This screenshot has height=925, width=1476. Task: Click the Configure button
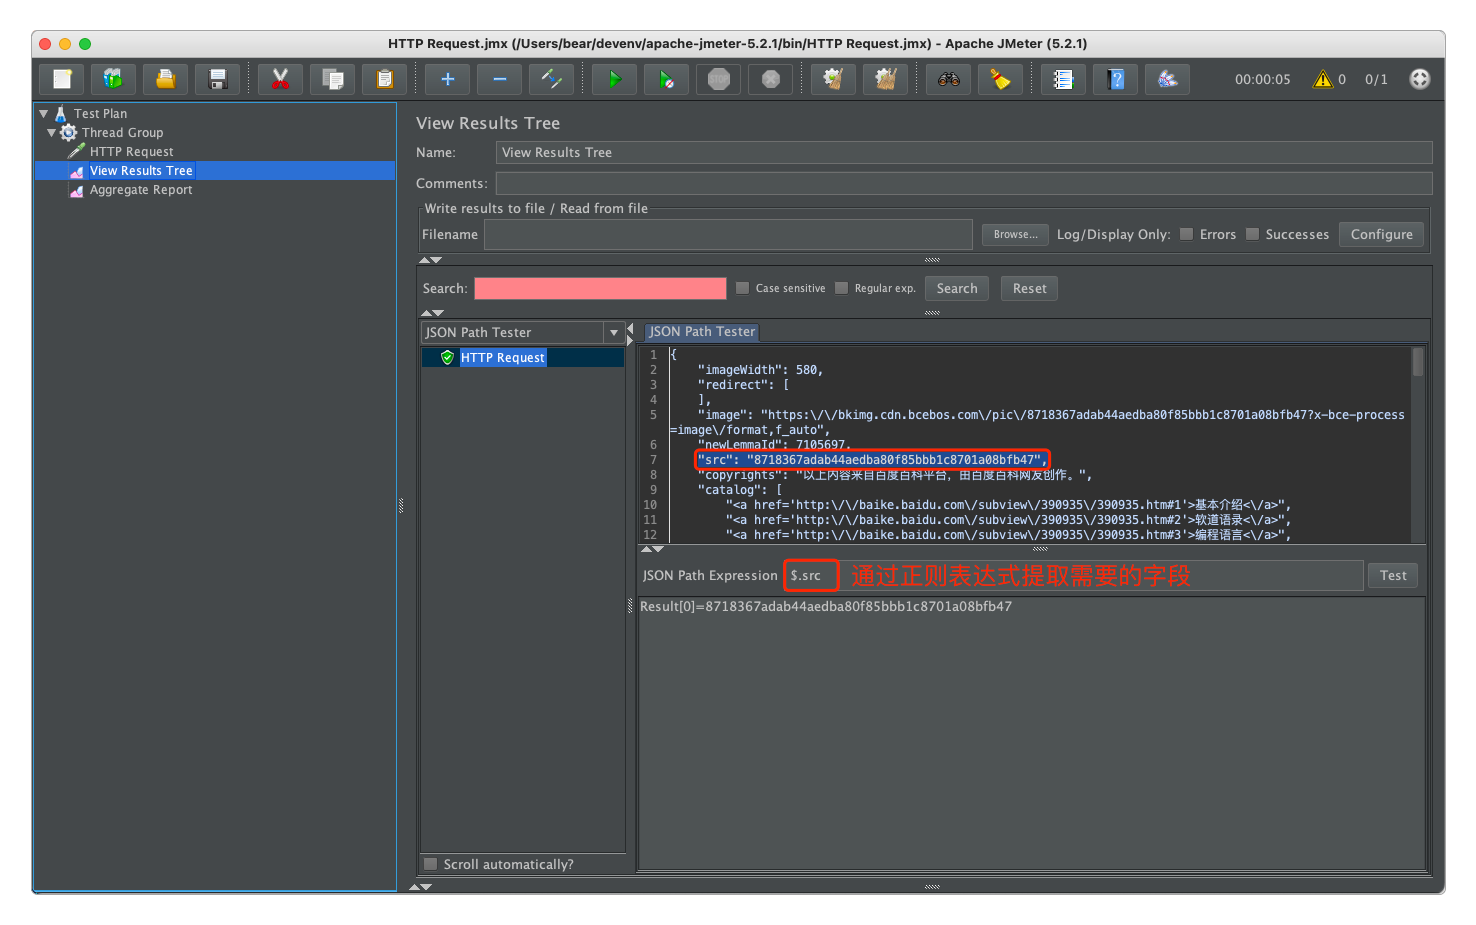pos(1381,234)
